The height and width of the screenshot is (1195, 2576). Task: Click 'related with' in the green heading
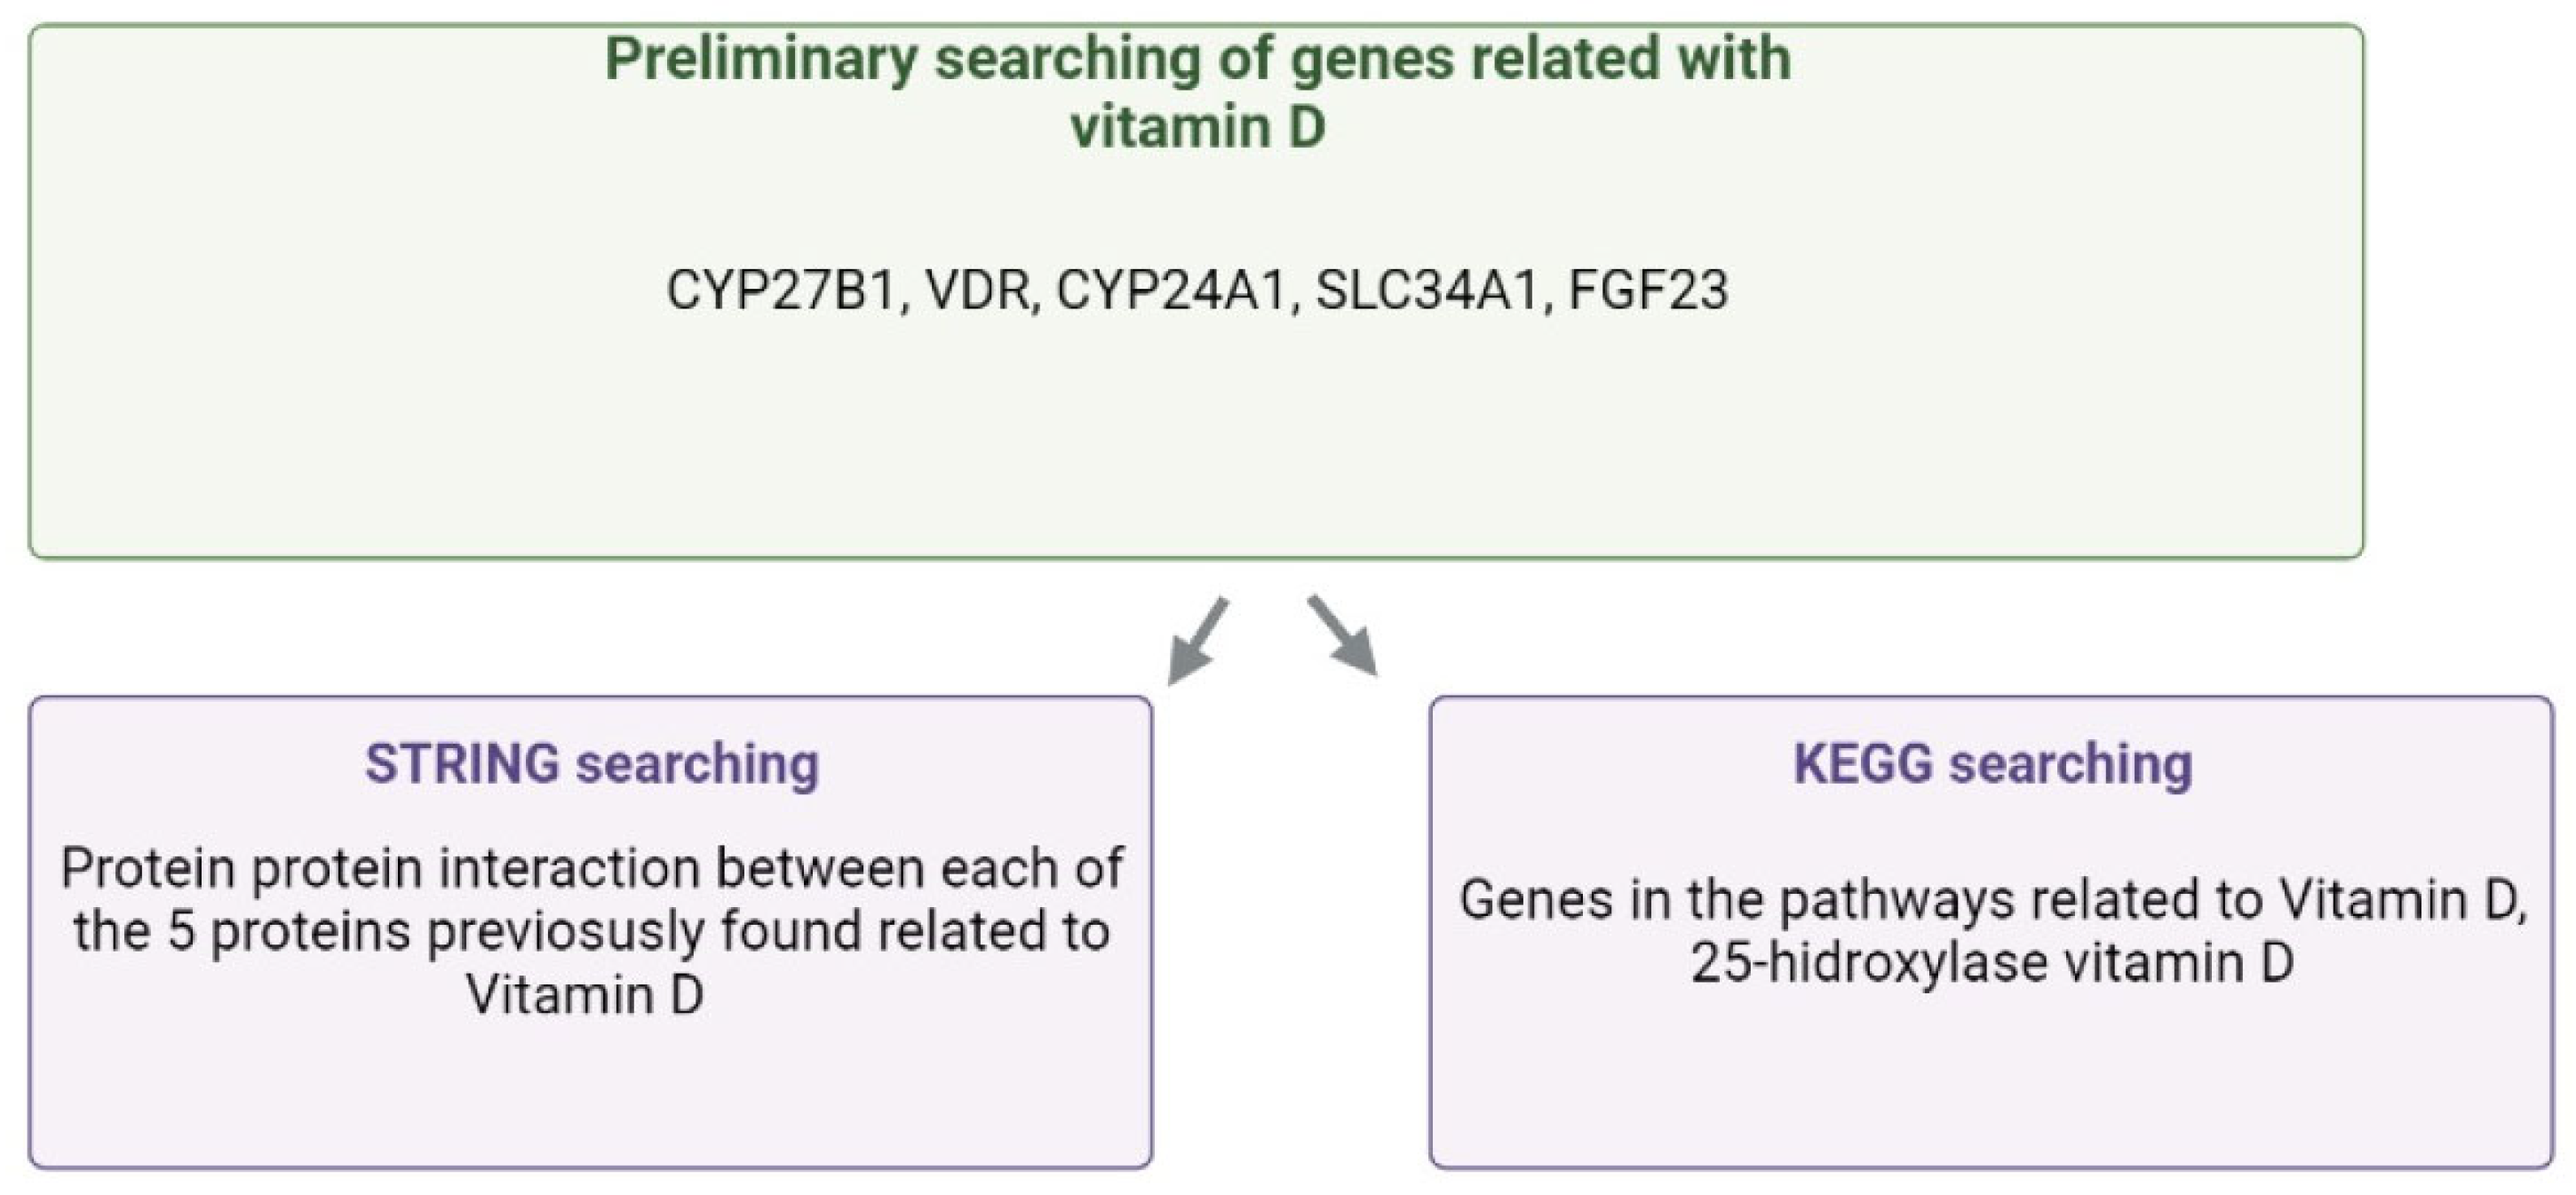(x=1630, y=58)
